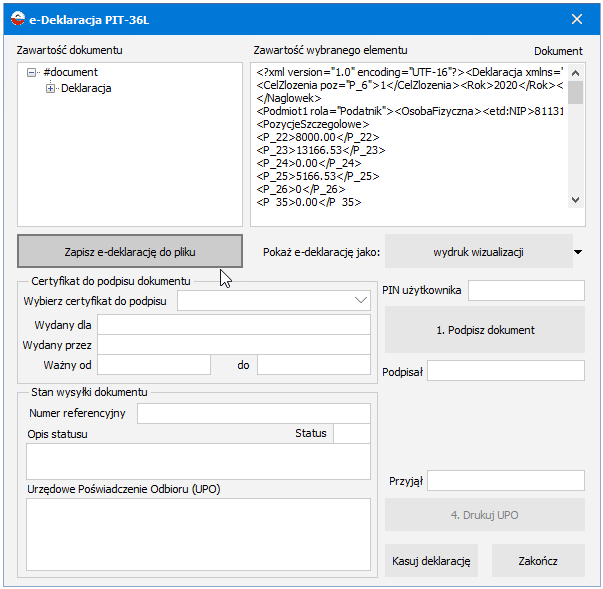Save e-declaration with Zapisz e-deklarację do pliku
Image resolution: width=603 pixels, height=589 pixels.
click(130, 251)
